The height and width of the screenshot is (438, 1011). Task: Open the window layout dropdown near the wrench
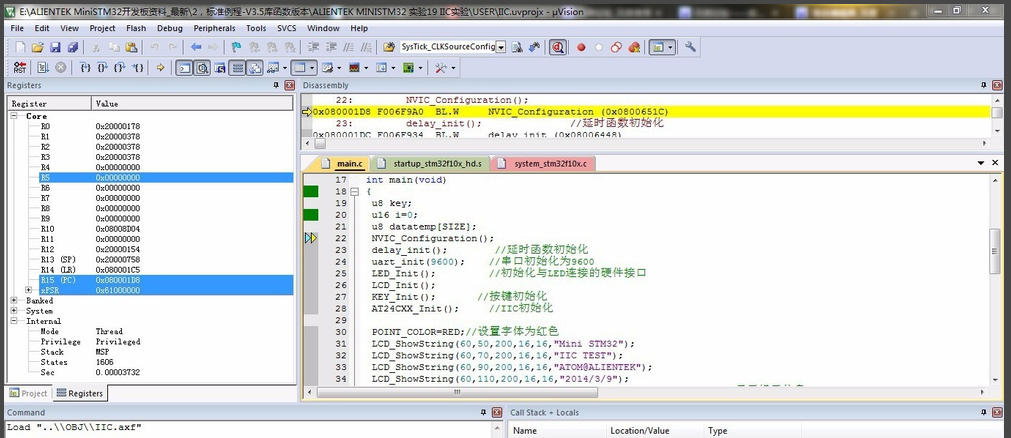(x=671, y=47)
